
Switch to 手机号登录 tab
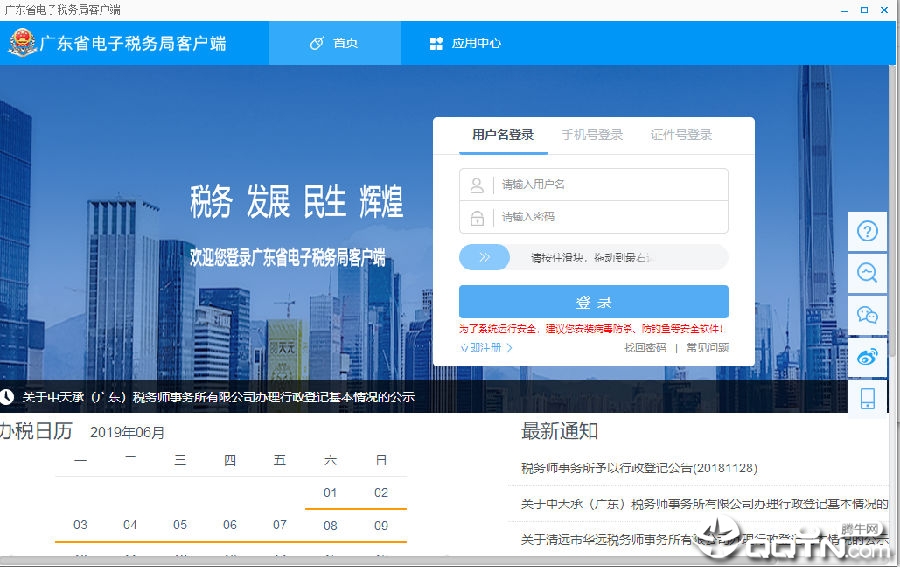pyautogui.click(x=592, y=135)
